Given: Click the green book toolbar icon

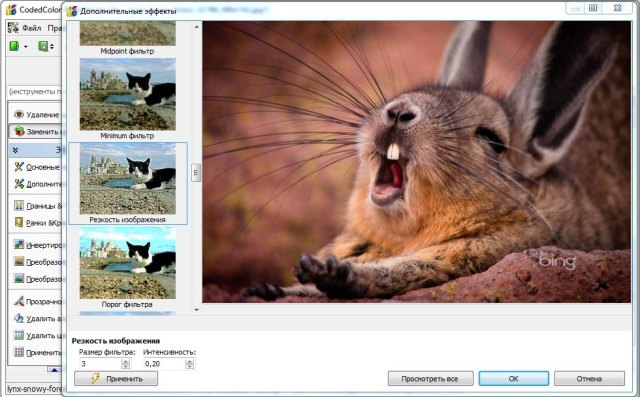Looking at the screenshot, I should (14, 46).
